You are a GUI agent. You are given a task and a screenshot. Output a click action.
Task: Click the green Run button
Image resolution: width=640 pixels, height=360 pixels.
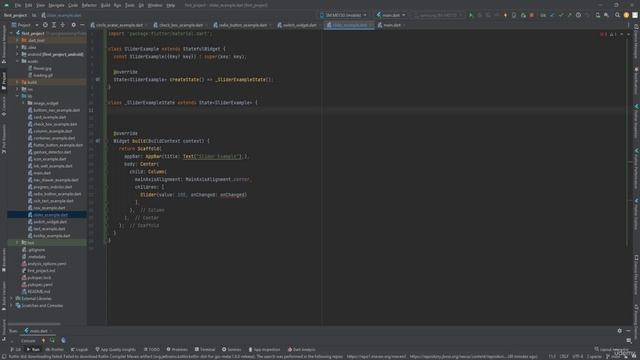(x=471, y=15)
